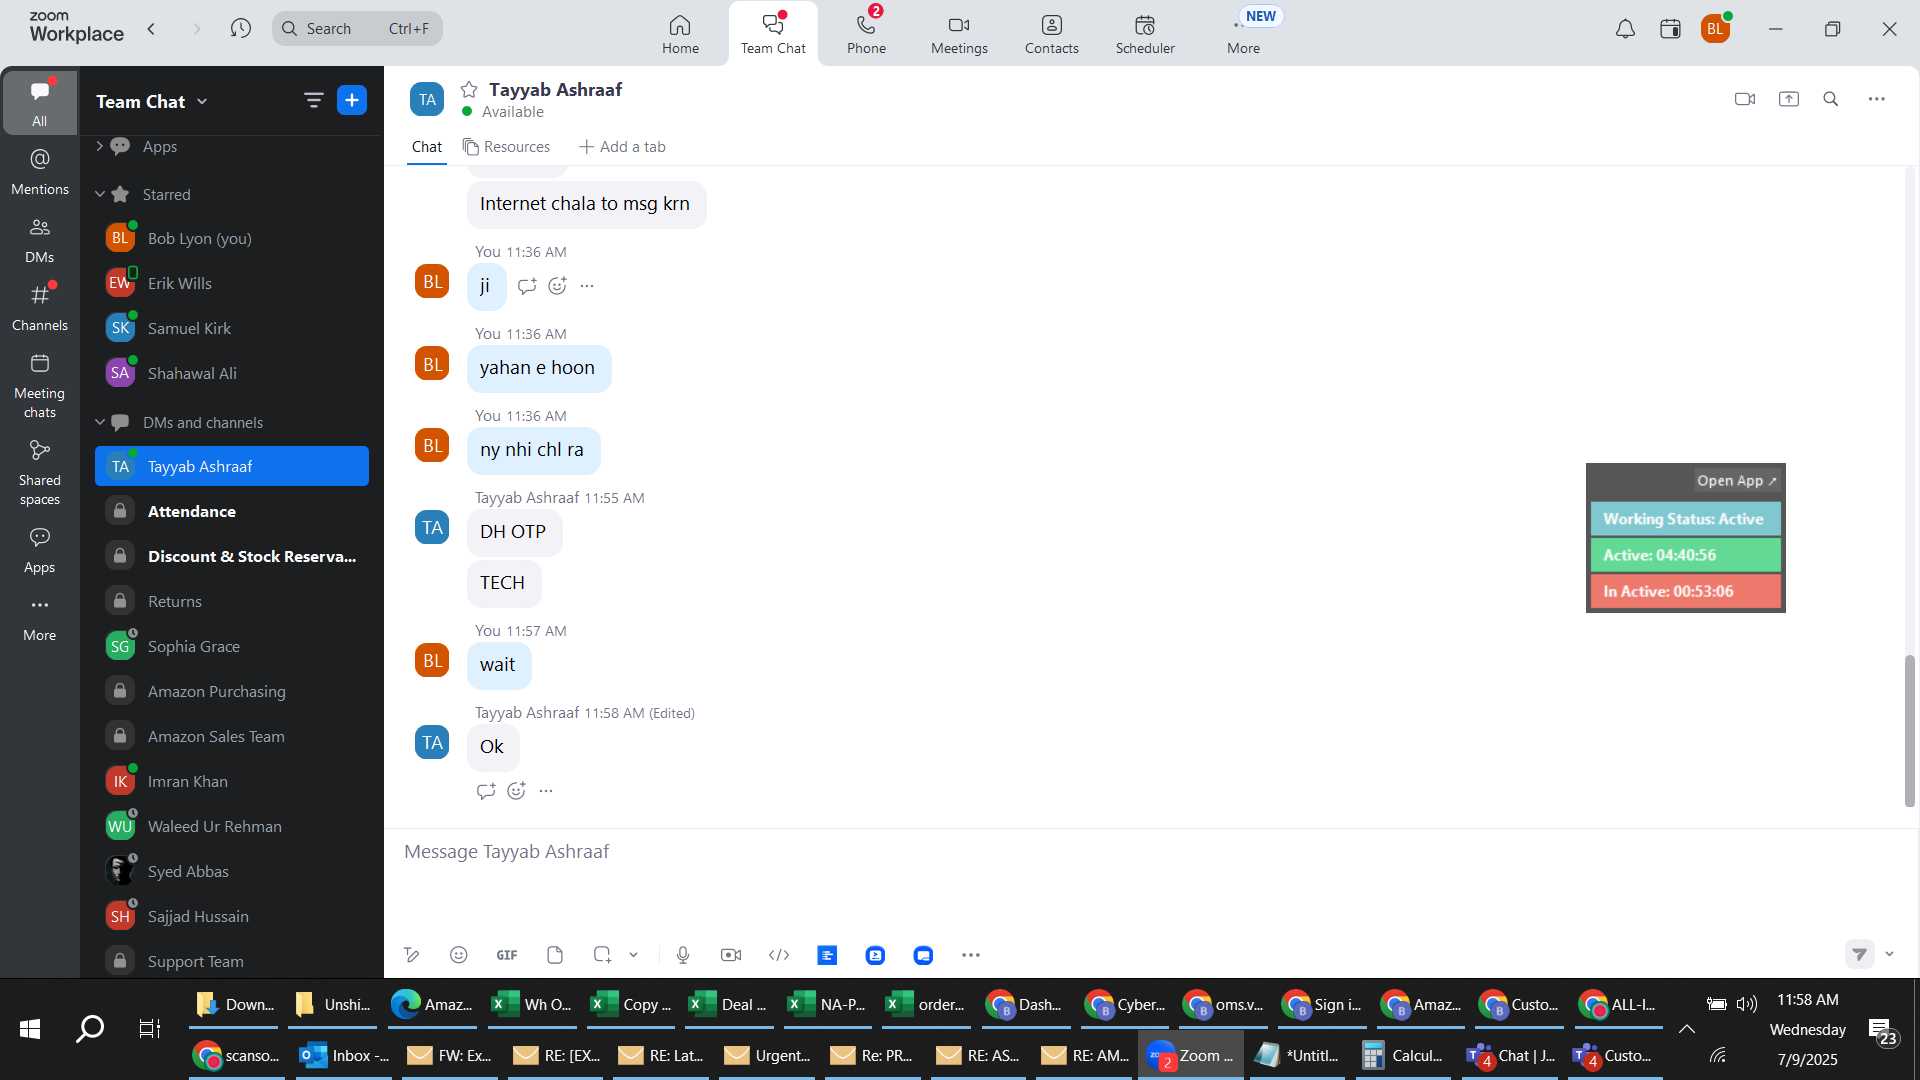Screen dimensions: 1920x1080
Task: Insert a code snippet
Action: [779, 955]
